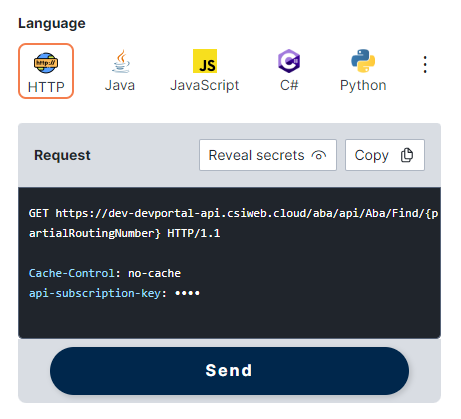Select the C# text label

(289, 85)
